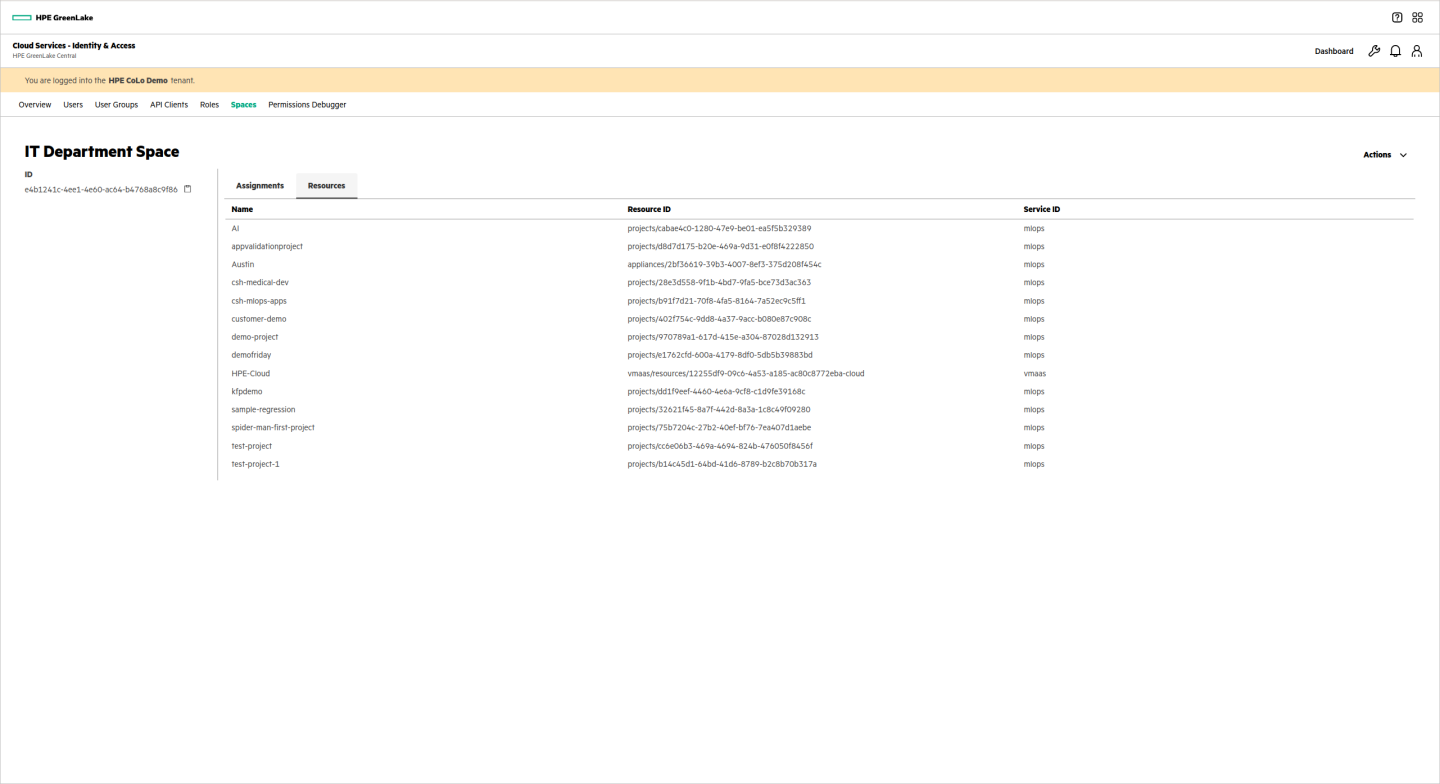Screen dimensions: 1440x784
Task: Select the customer-demo resource name
Action: click(x=259, y=319)
